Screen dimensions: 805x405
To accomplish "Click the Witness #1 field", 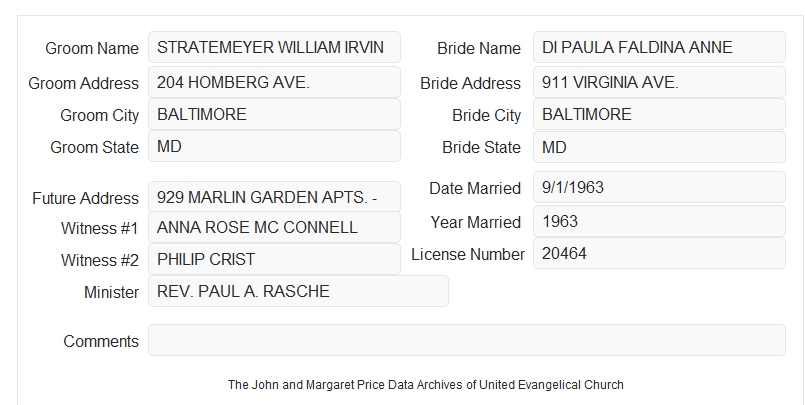I will coord(274,227).
